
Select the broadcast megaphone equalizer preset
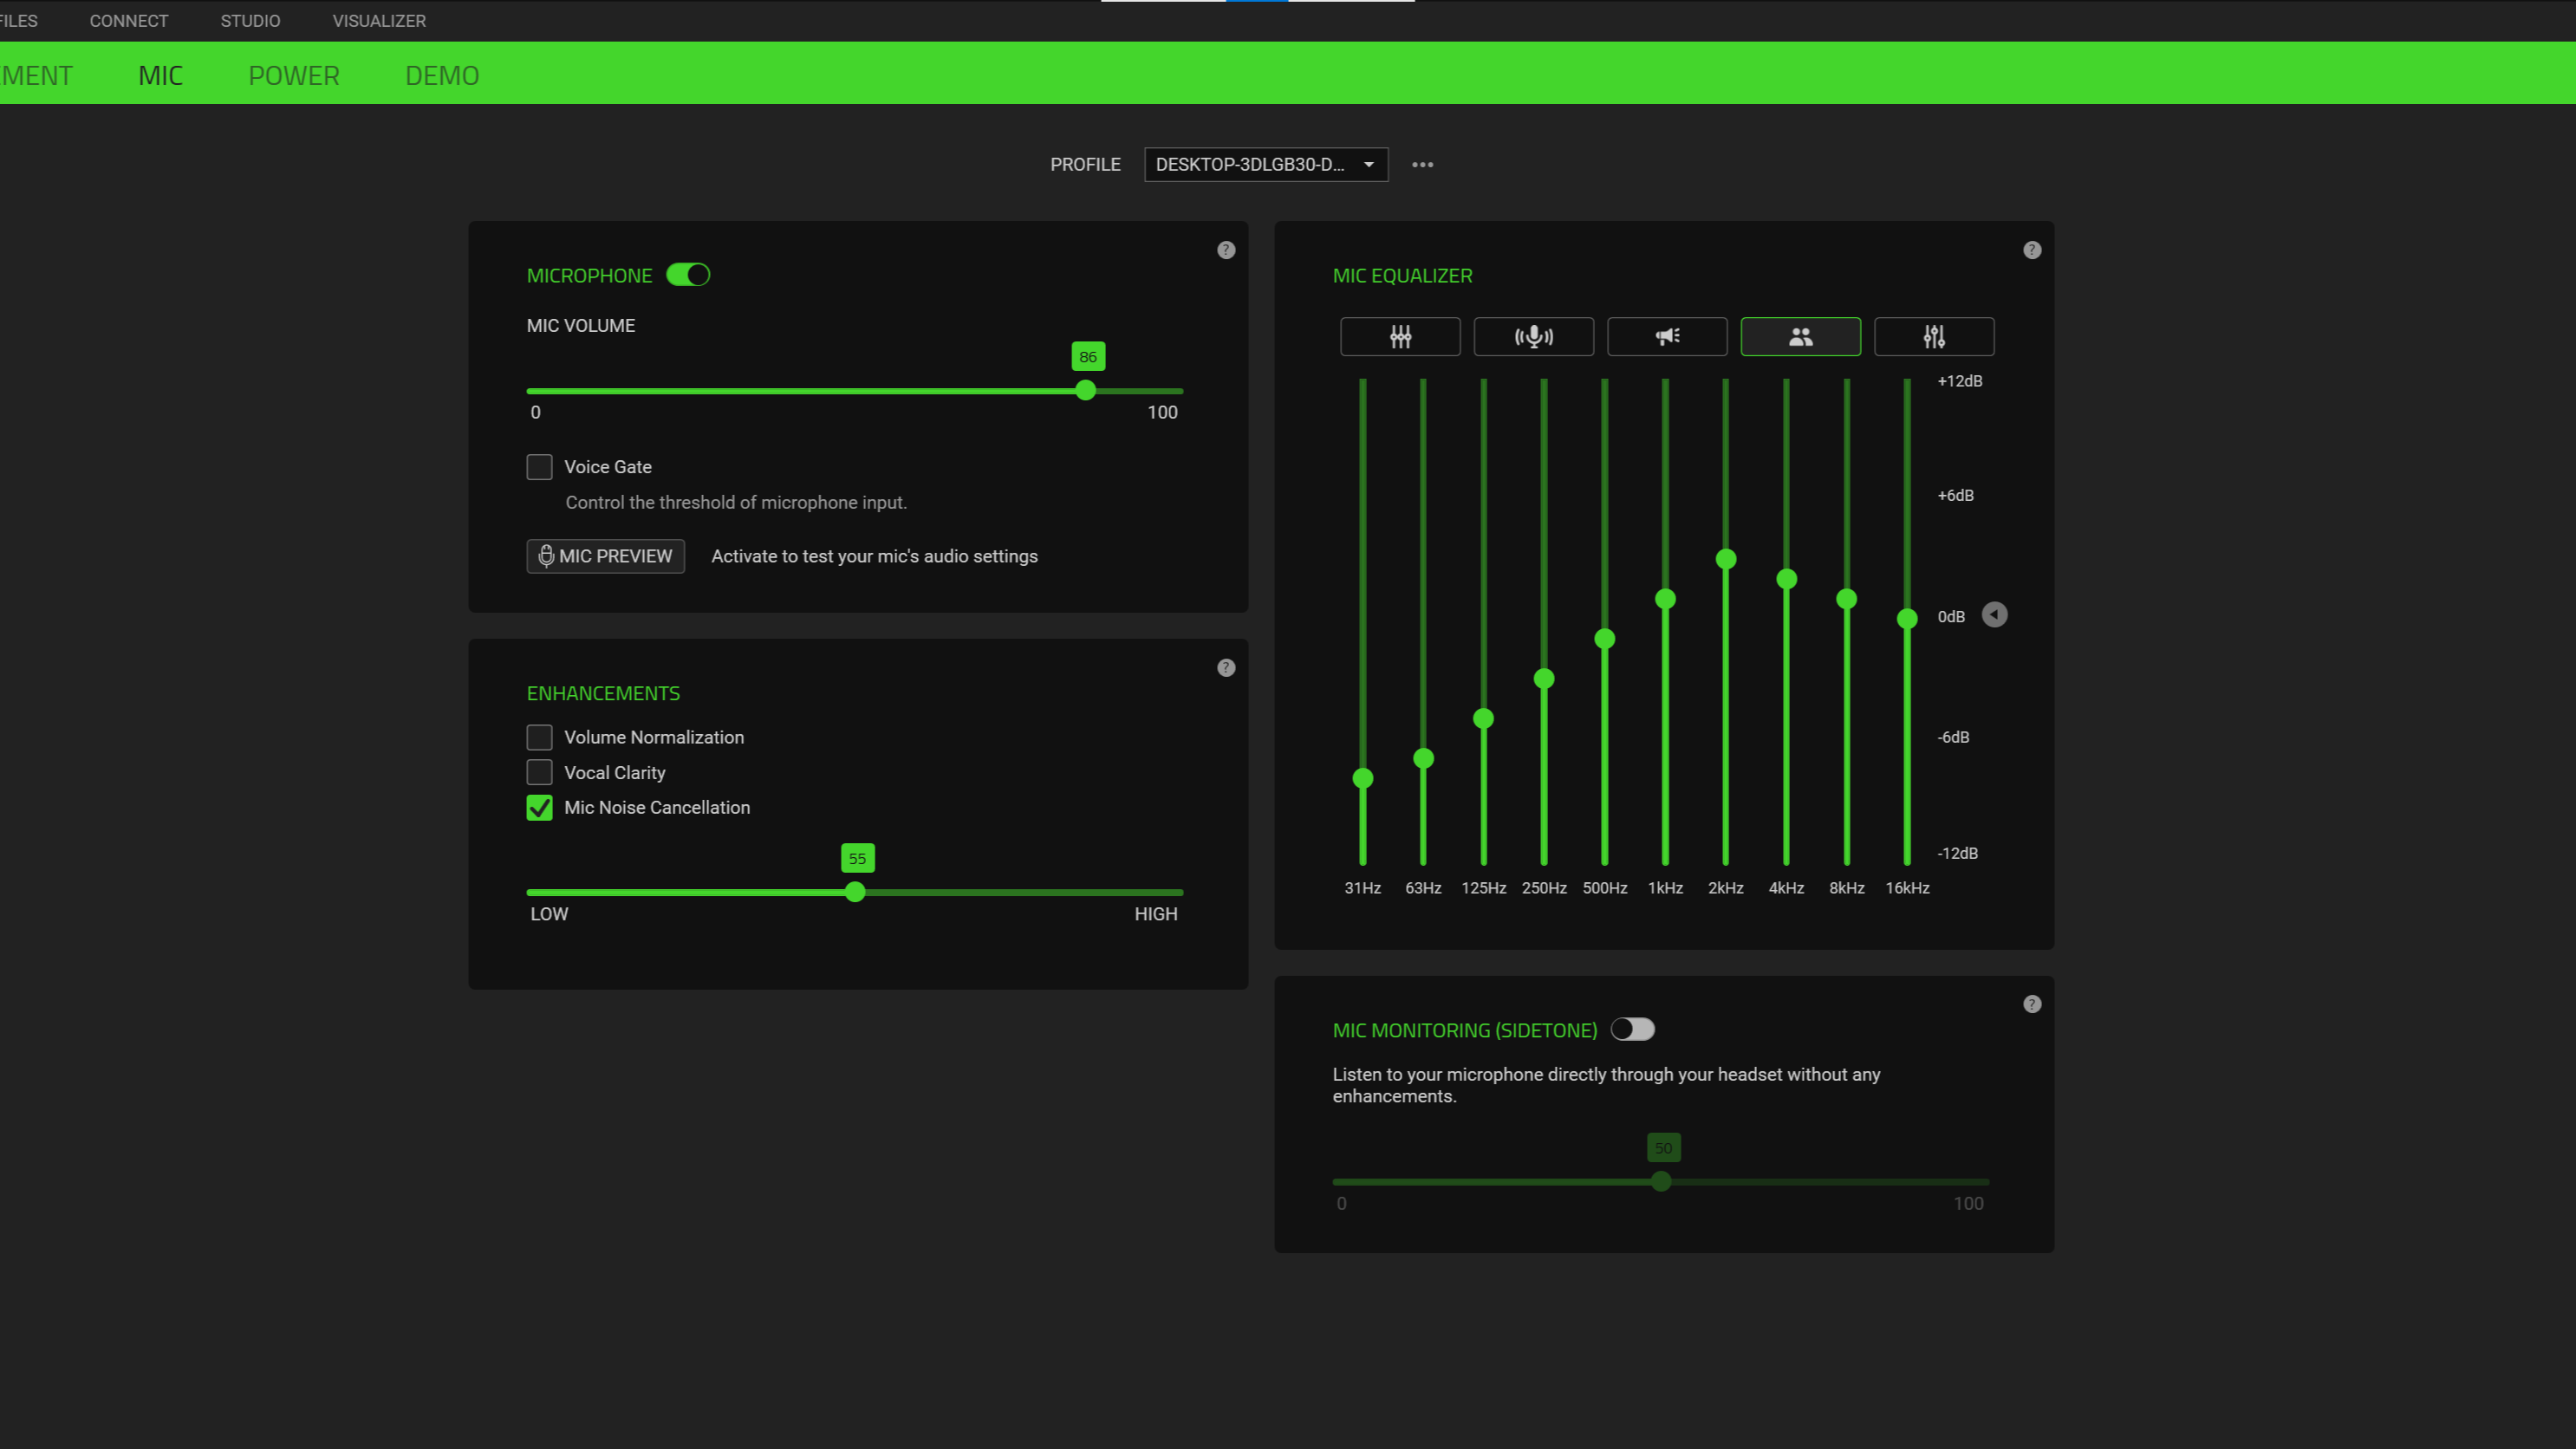(1666, 337)
